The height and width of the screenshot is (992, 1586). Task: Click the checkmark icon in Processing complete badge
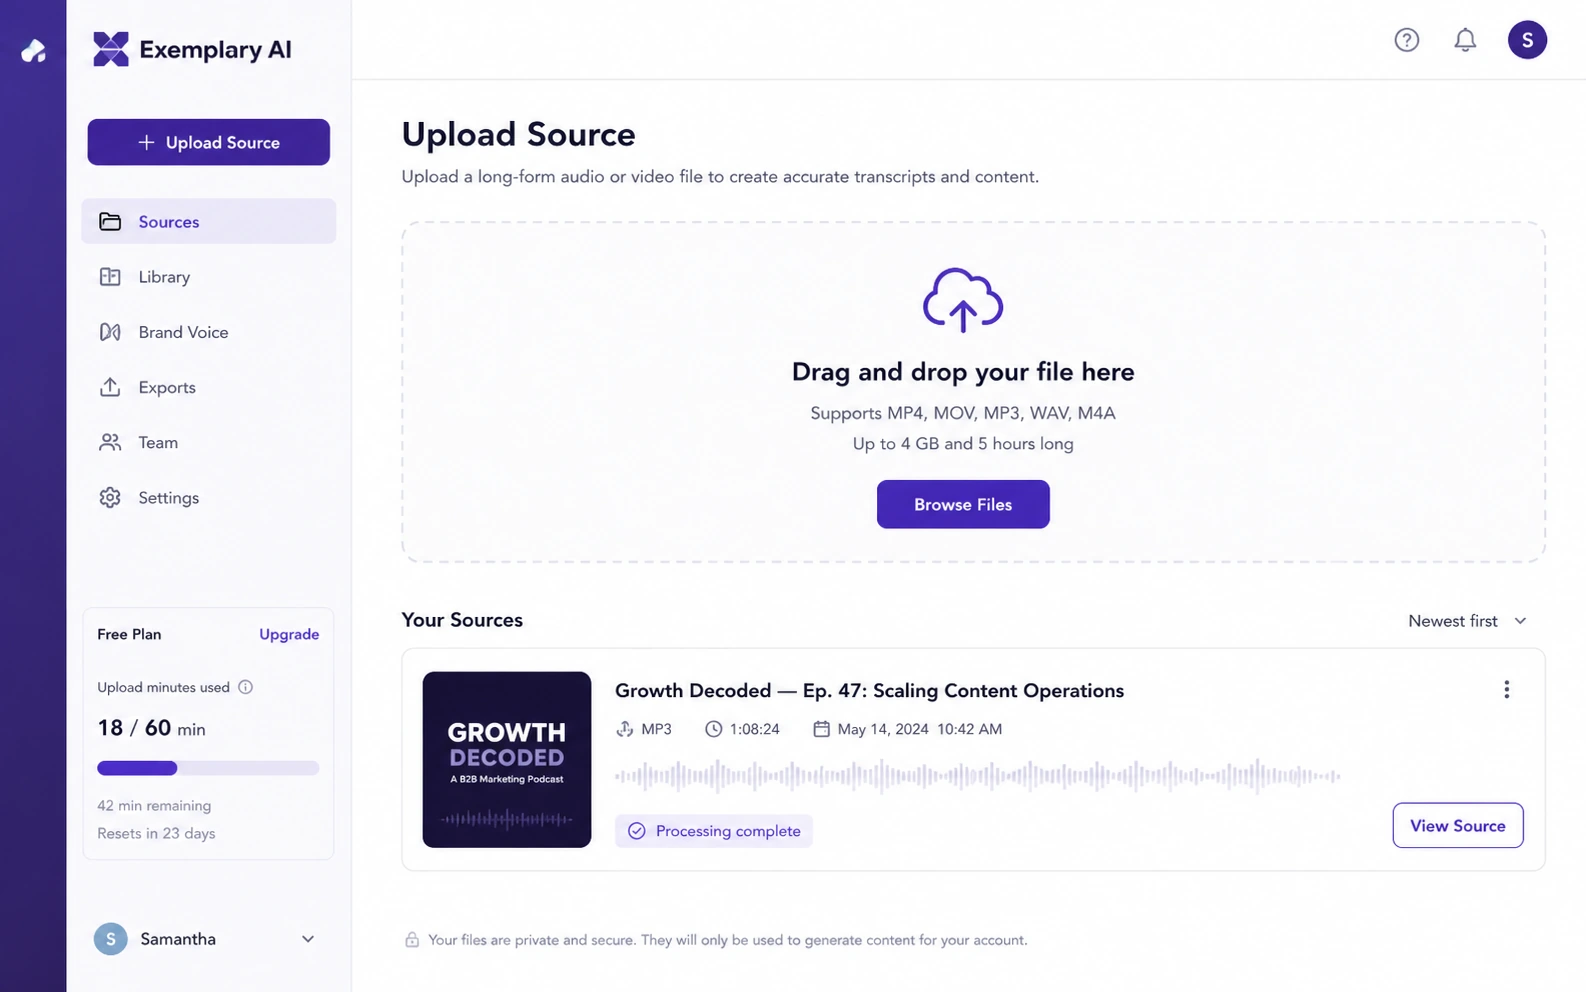(x=636, y=831)
